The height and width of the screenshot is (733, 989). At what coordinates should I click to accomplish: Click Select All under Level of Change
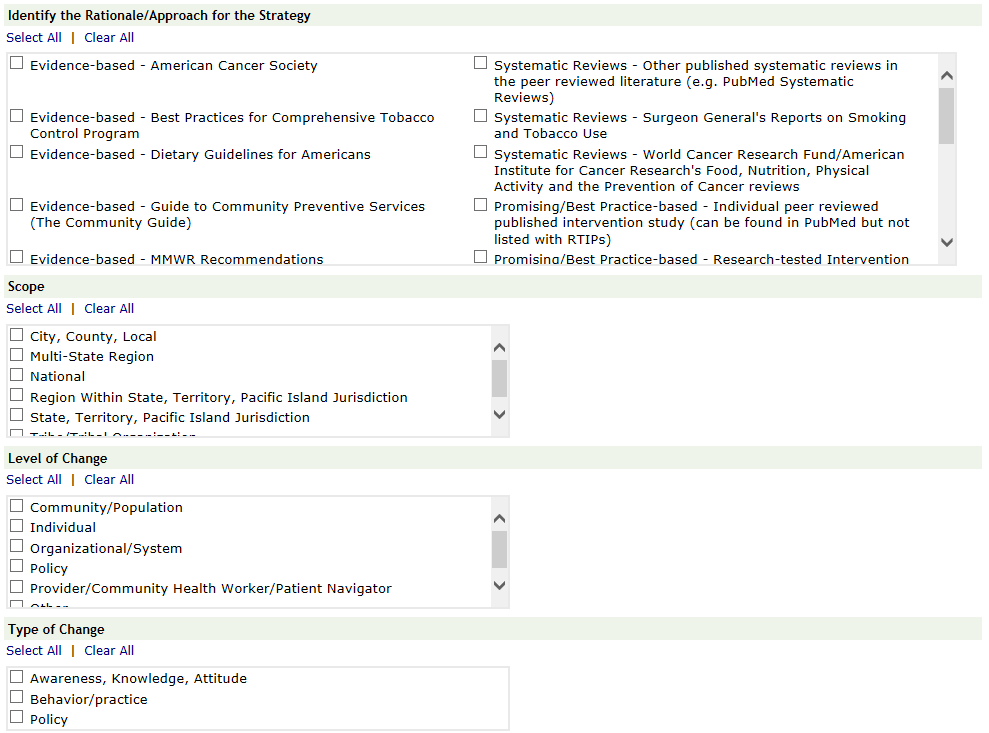point(34,480)
